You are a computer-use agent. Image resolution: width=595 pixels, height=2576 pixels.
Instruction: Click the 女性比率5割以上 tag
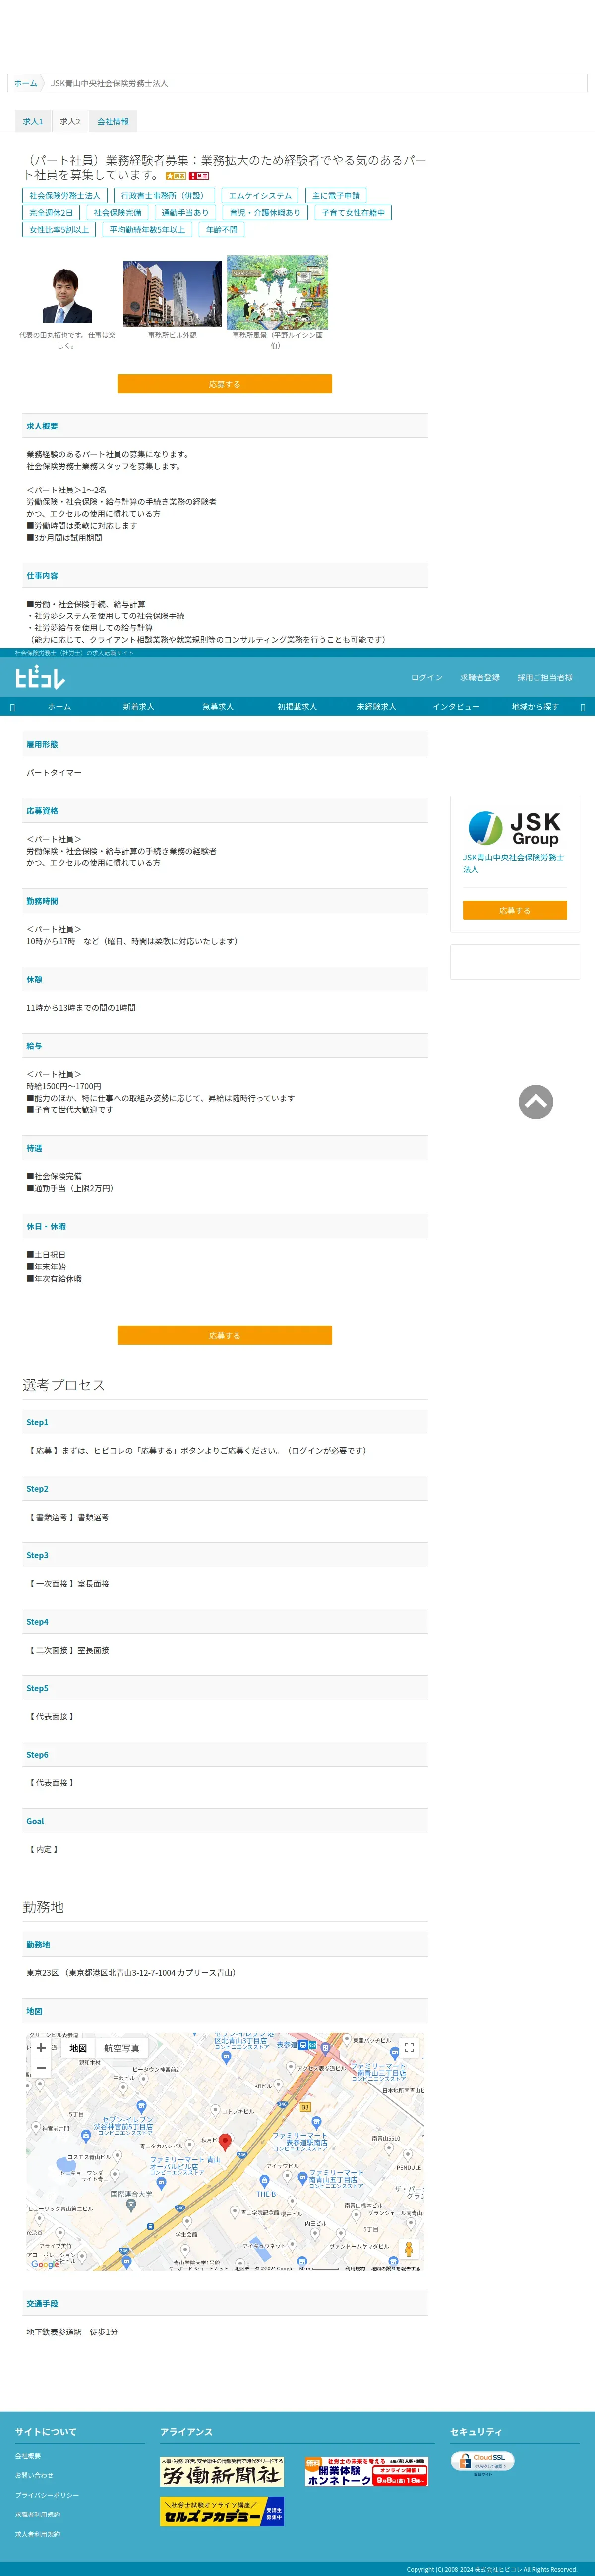(x=59, y=230)
